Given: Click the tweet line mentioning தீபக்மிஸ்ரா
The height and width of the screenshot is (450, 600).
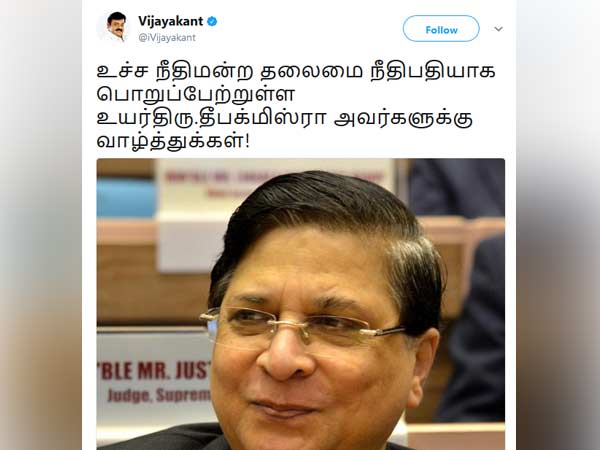Looking at the screenshot, I should [285, 119].
